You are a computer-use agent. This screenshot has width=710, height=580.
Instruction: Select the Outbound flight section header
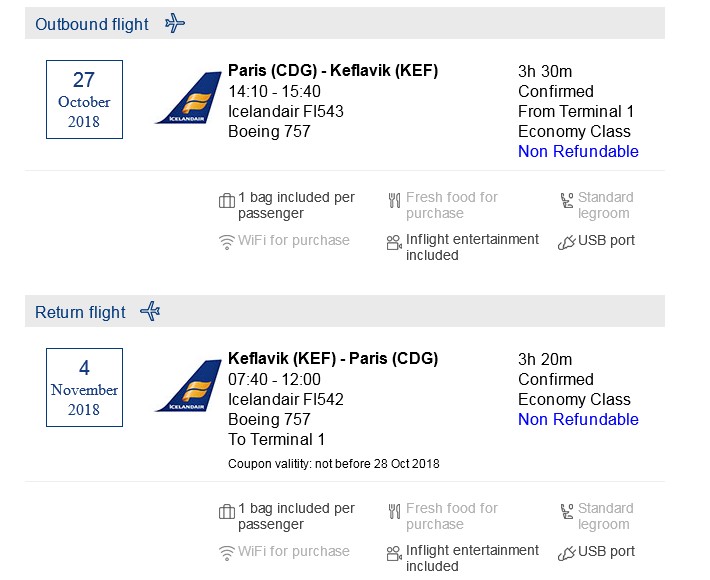(345, 23)
